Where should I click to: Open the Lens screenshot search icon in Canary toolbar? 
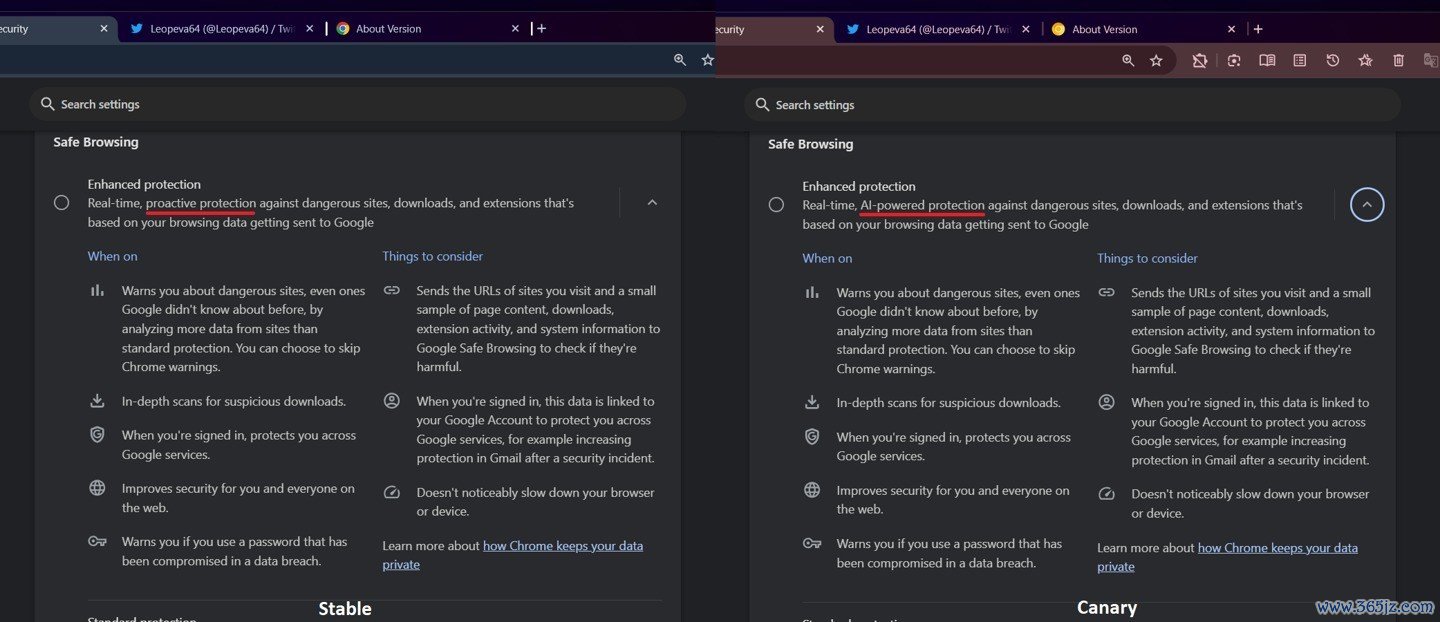(x=1234, y=61)
